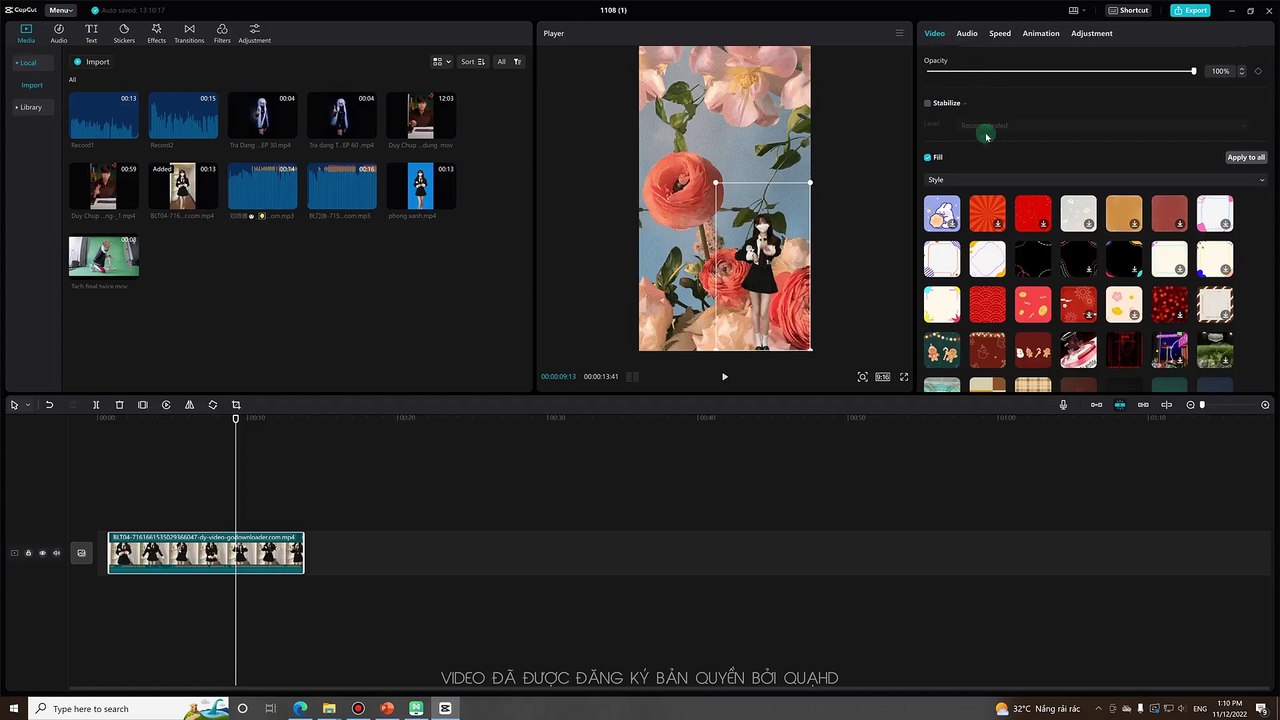1280x720 pixels.
Task: Zoom in the timeline with plus magnifier
Action: (x=1265, y=405)
